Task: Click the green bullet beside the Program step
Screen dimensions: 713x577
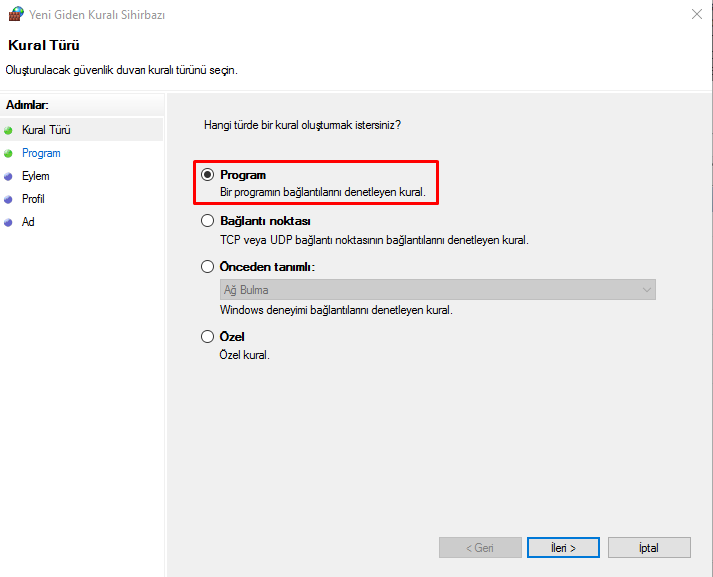Action: pos(9,153)
